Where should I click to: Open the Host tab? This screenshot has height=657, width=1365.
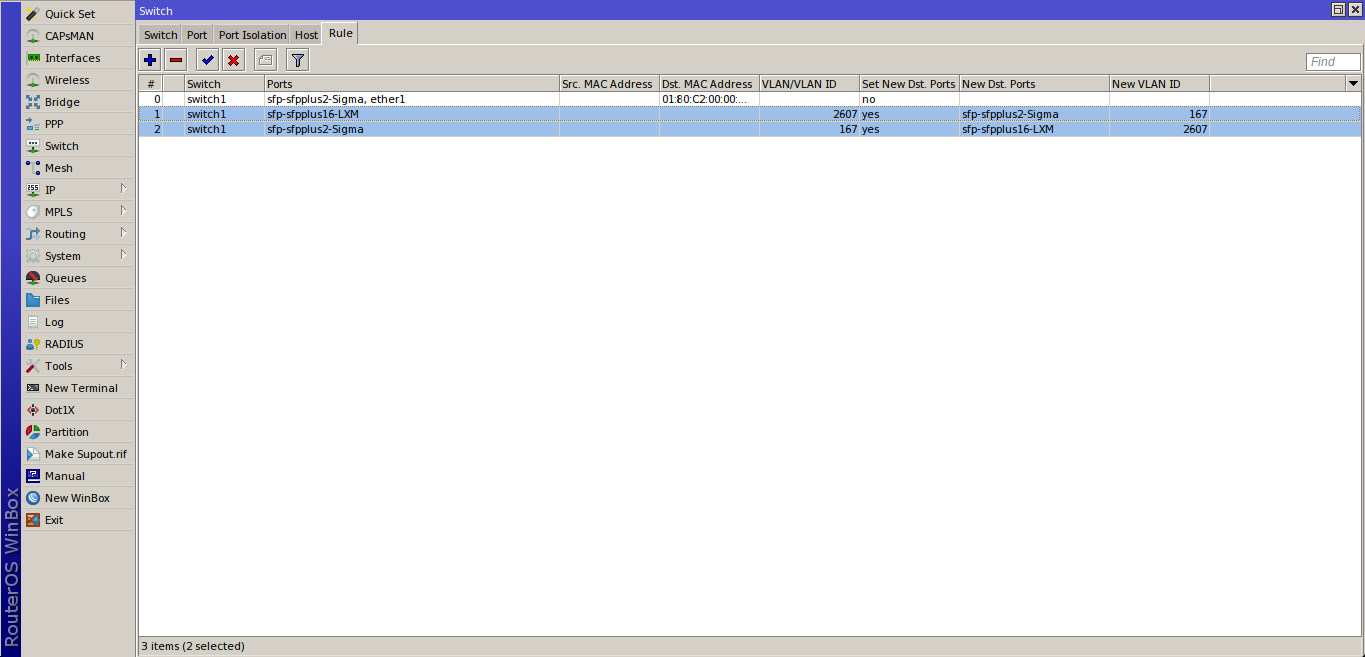click(306, 35)
